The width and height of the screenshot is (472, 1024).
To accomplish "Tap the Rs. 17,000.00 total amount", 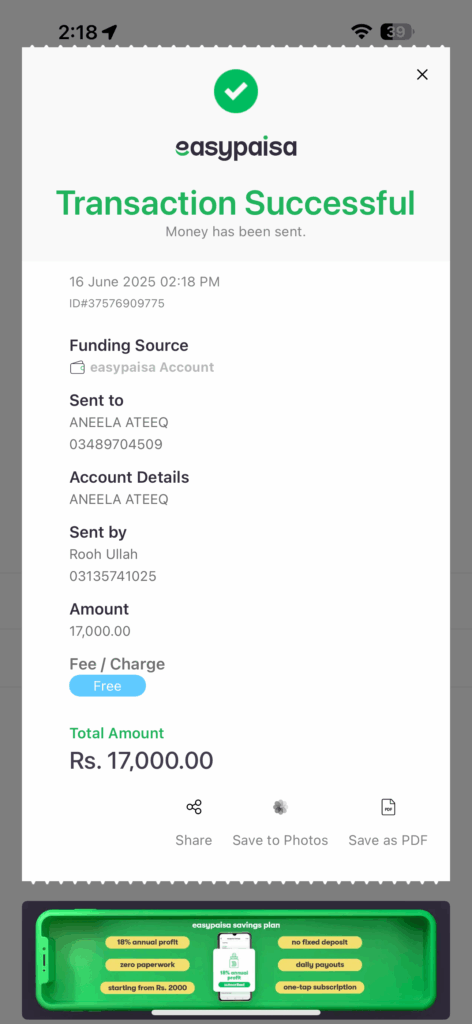I will [x=142, y=761].
